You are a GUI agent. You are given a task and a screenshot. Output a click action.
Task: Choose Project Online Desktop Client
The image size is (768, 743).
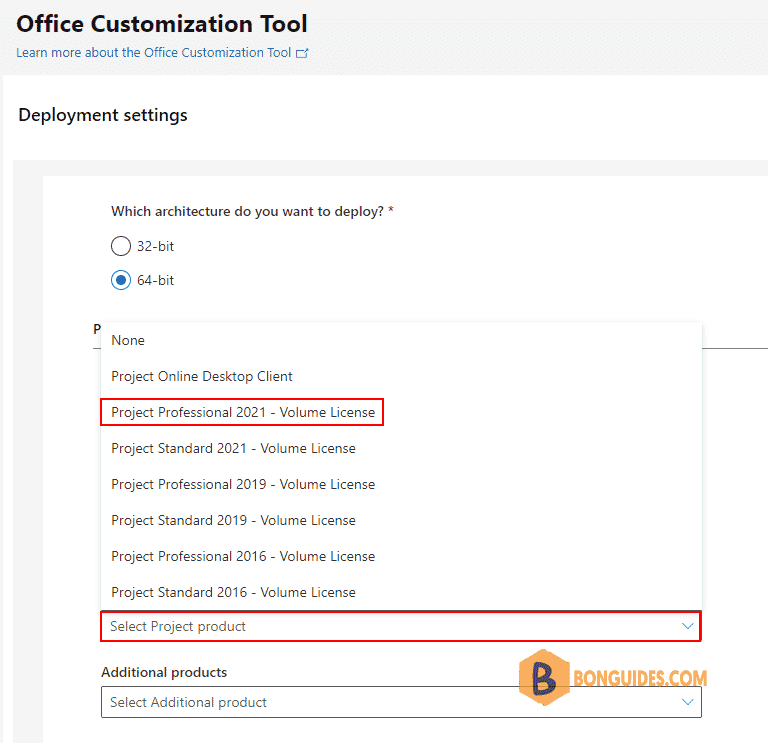pos(401,376)
